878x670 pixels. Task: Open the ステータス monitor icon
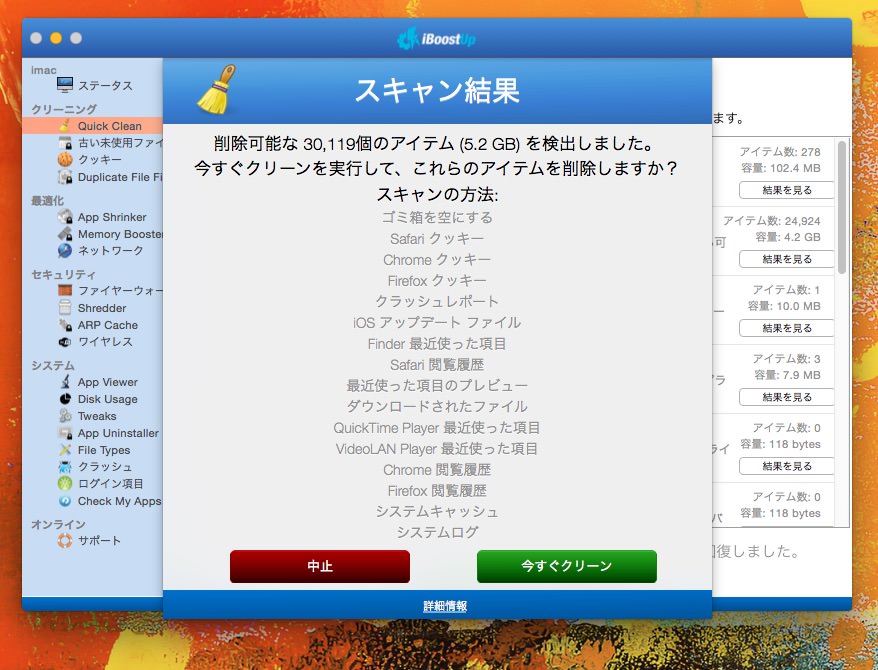click(65, 85)
